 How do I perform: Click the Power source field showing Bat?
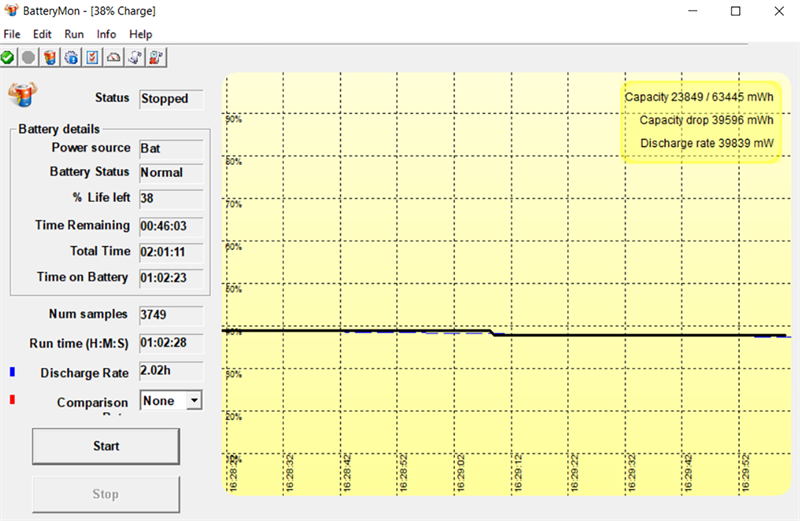tap(171, 148)
